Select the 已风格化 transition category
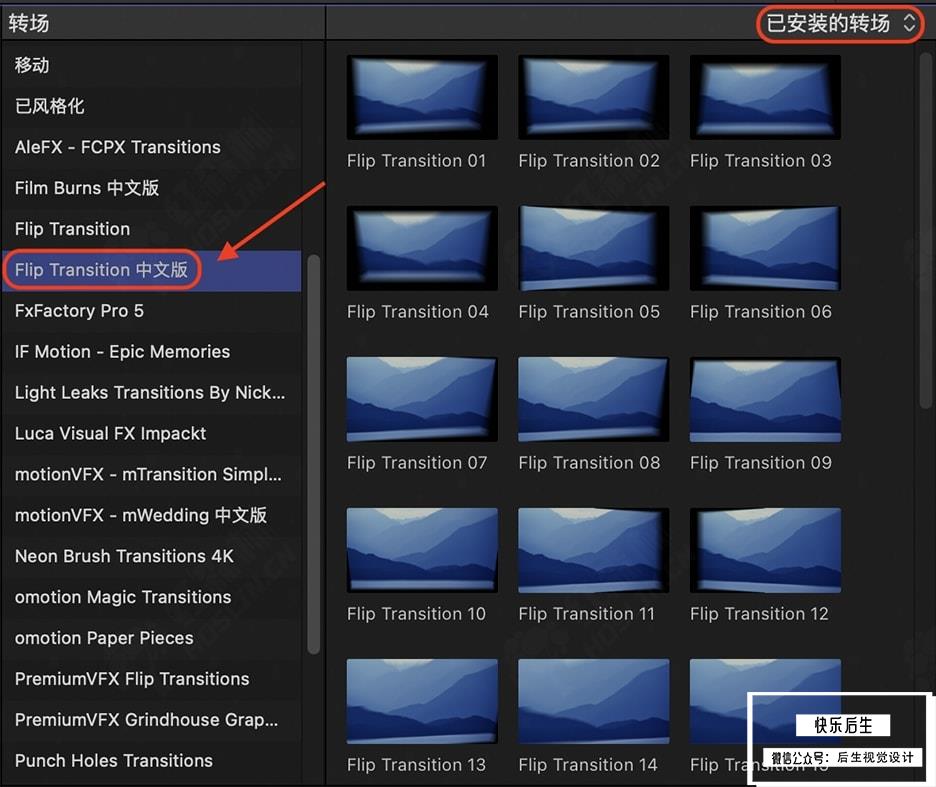This screenshot has height=787, width=936. (152, 106)
